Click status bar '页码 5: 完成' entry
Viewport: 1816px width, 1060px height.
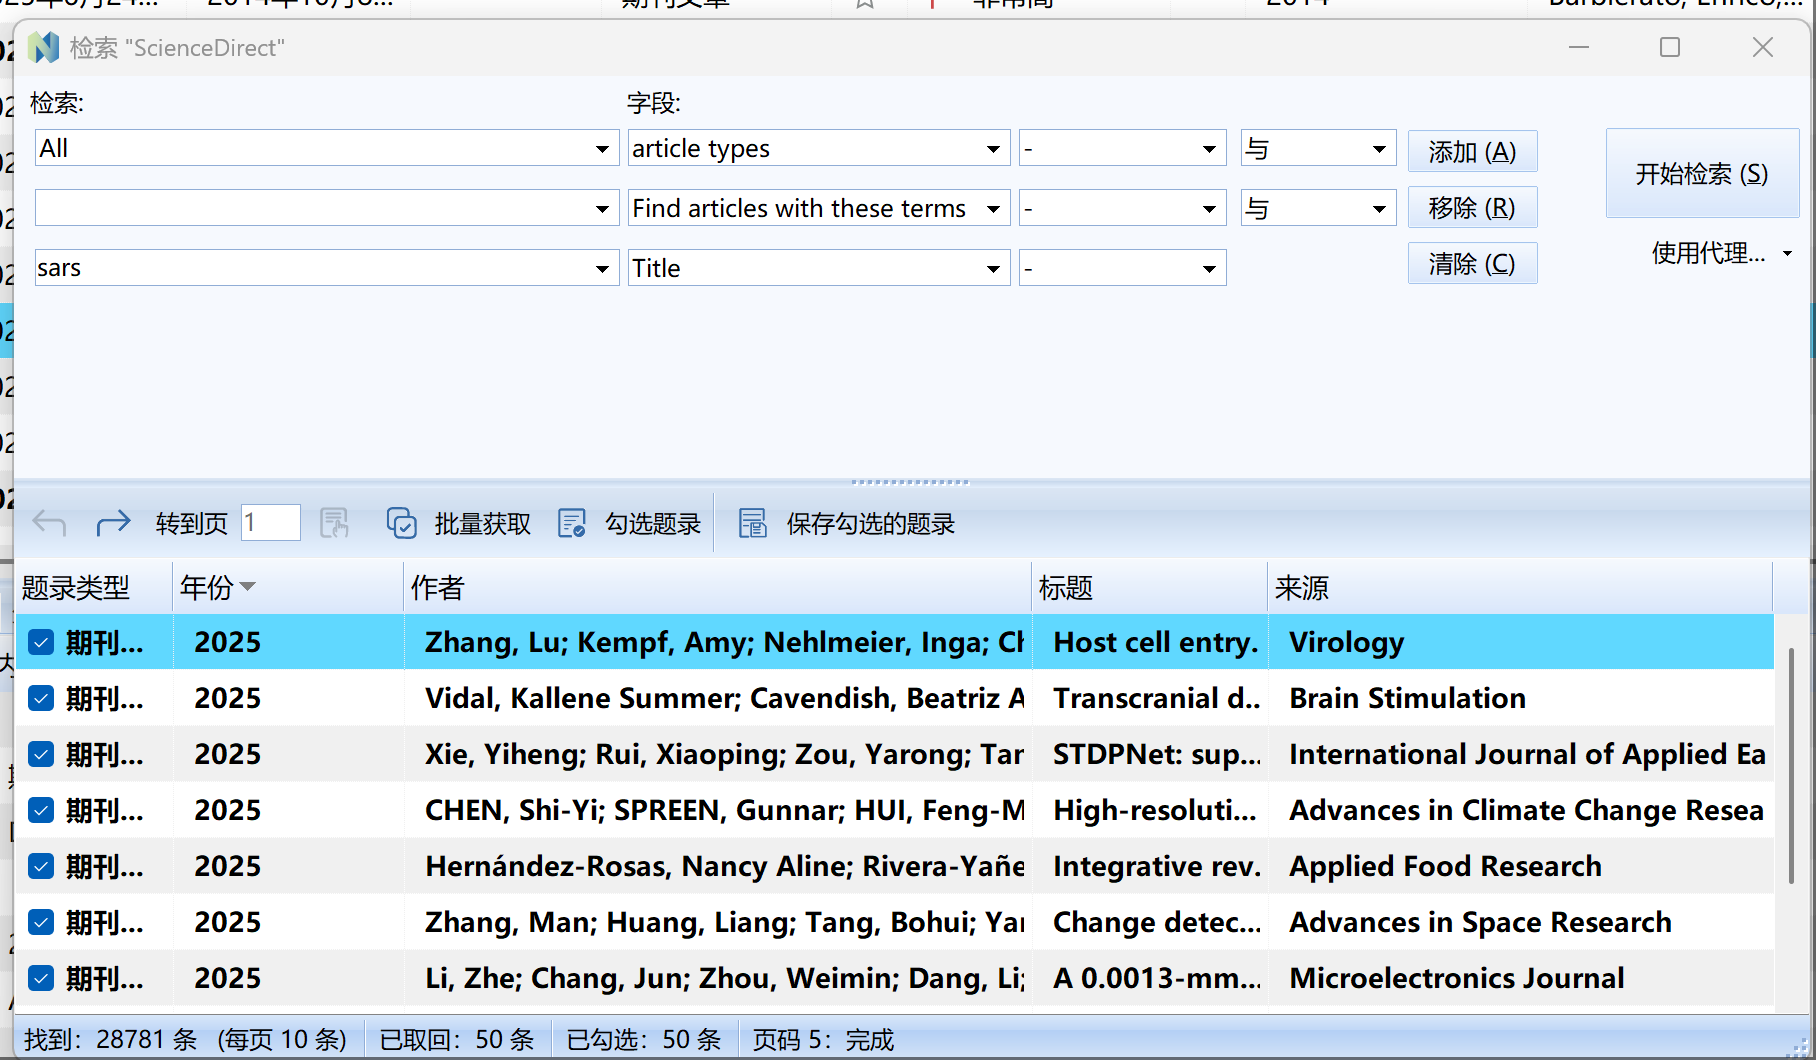click(x=823, y=1040)
